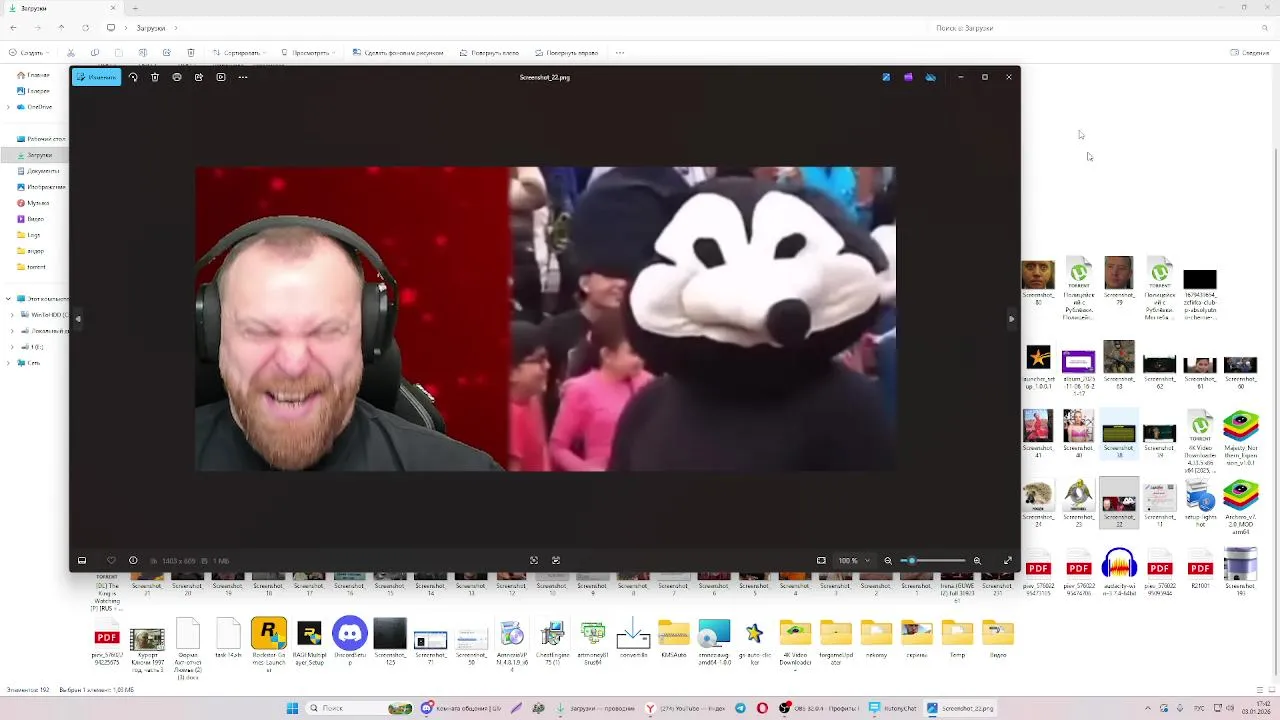Click the Edit (Изменить) button in Photos
This screenshot has height=720, width=1280.
pyautogui.click(x=96, y=77)
